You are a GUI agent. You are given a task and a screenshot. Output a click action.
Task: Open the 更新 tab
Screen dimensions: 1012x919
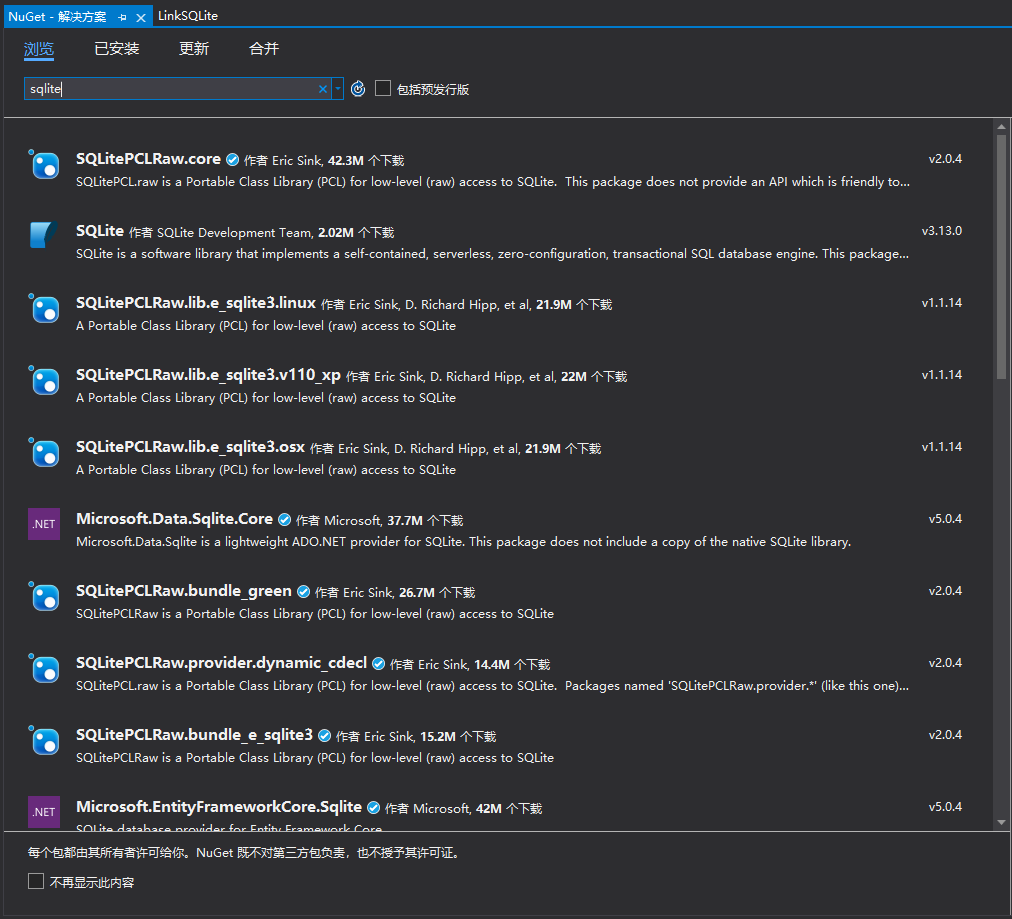(x=193, y=48)
